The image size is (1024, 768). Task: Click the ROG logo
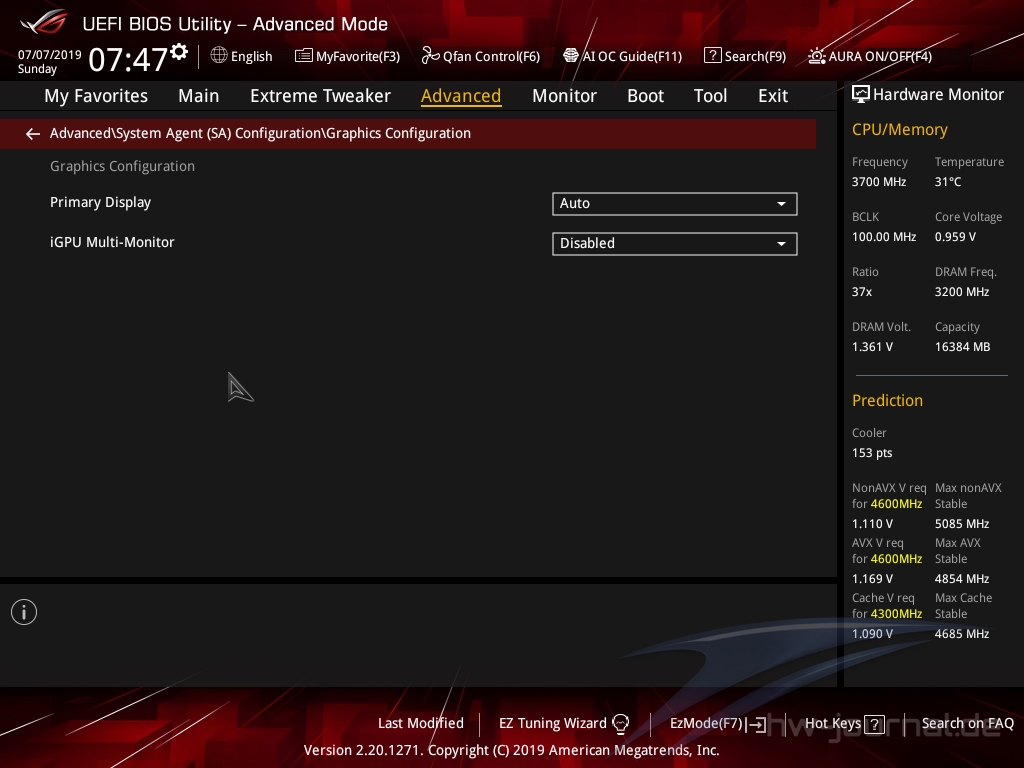pos(44,22)
